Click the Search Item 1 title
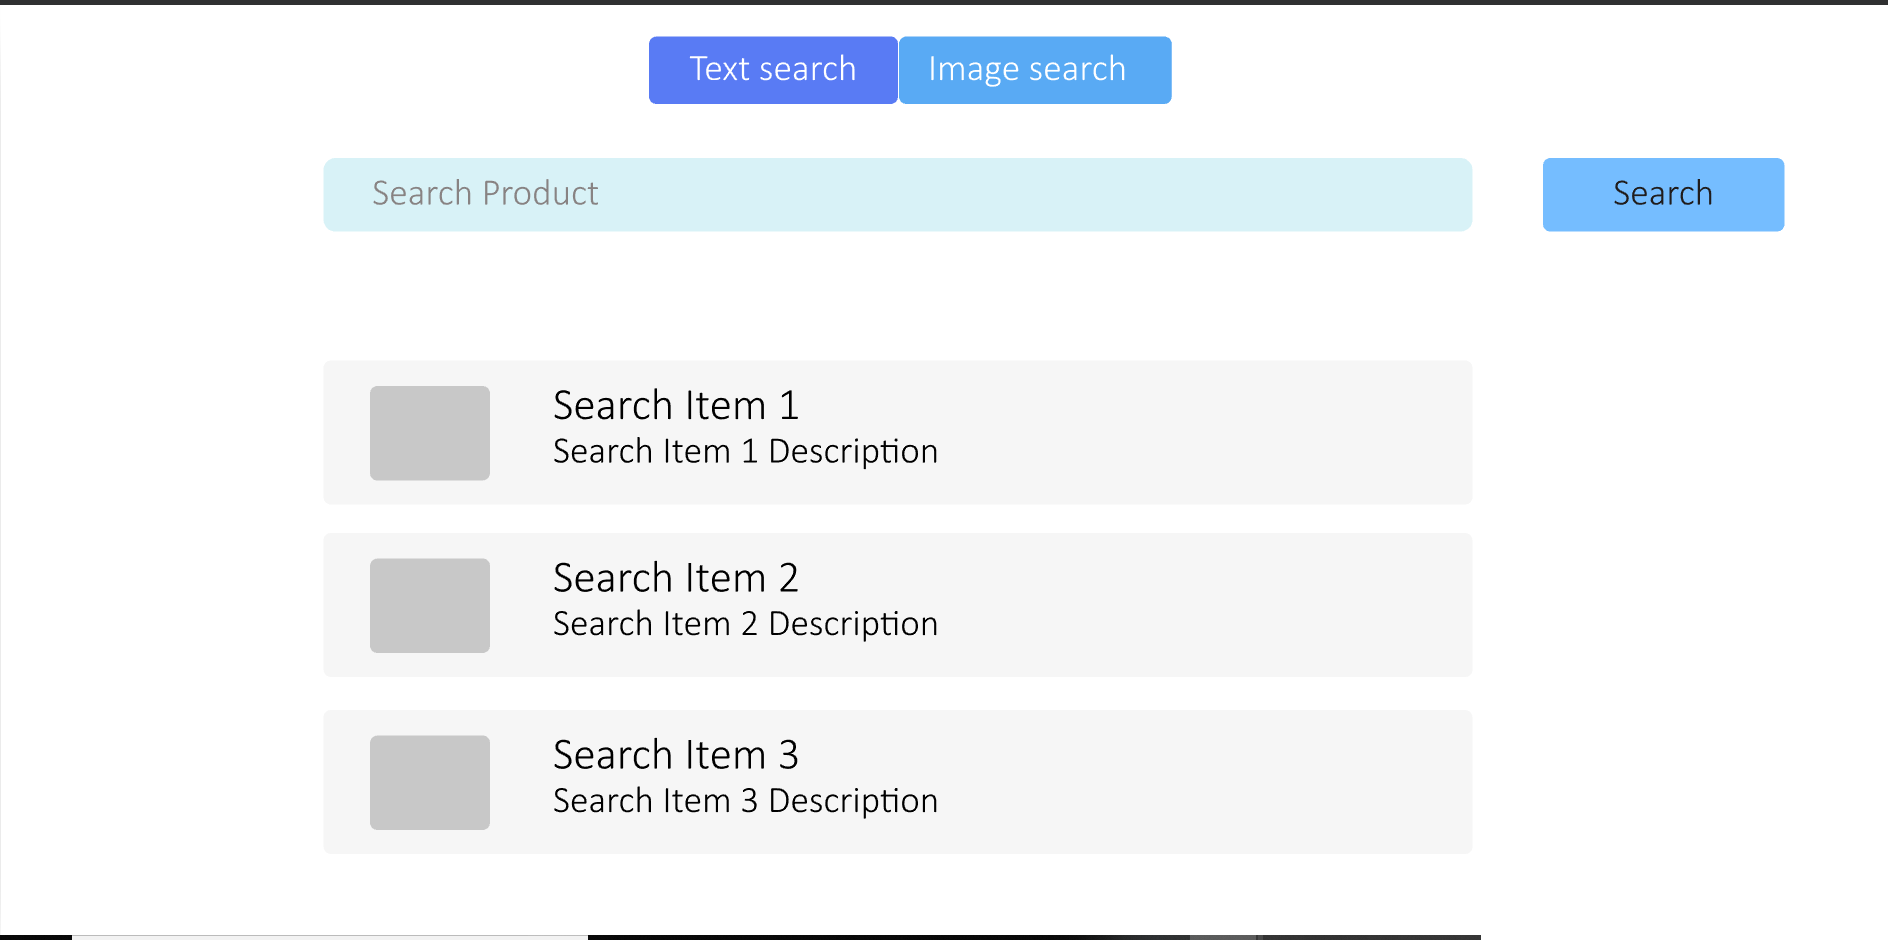Image resolution: width=1888 pixels, height=940 pixels. (676, 406)
